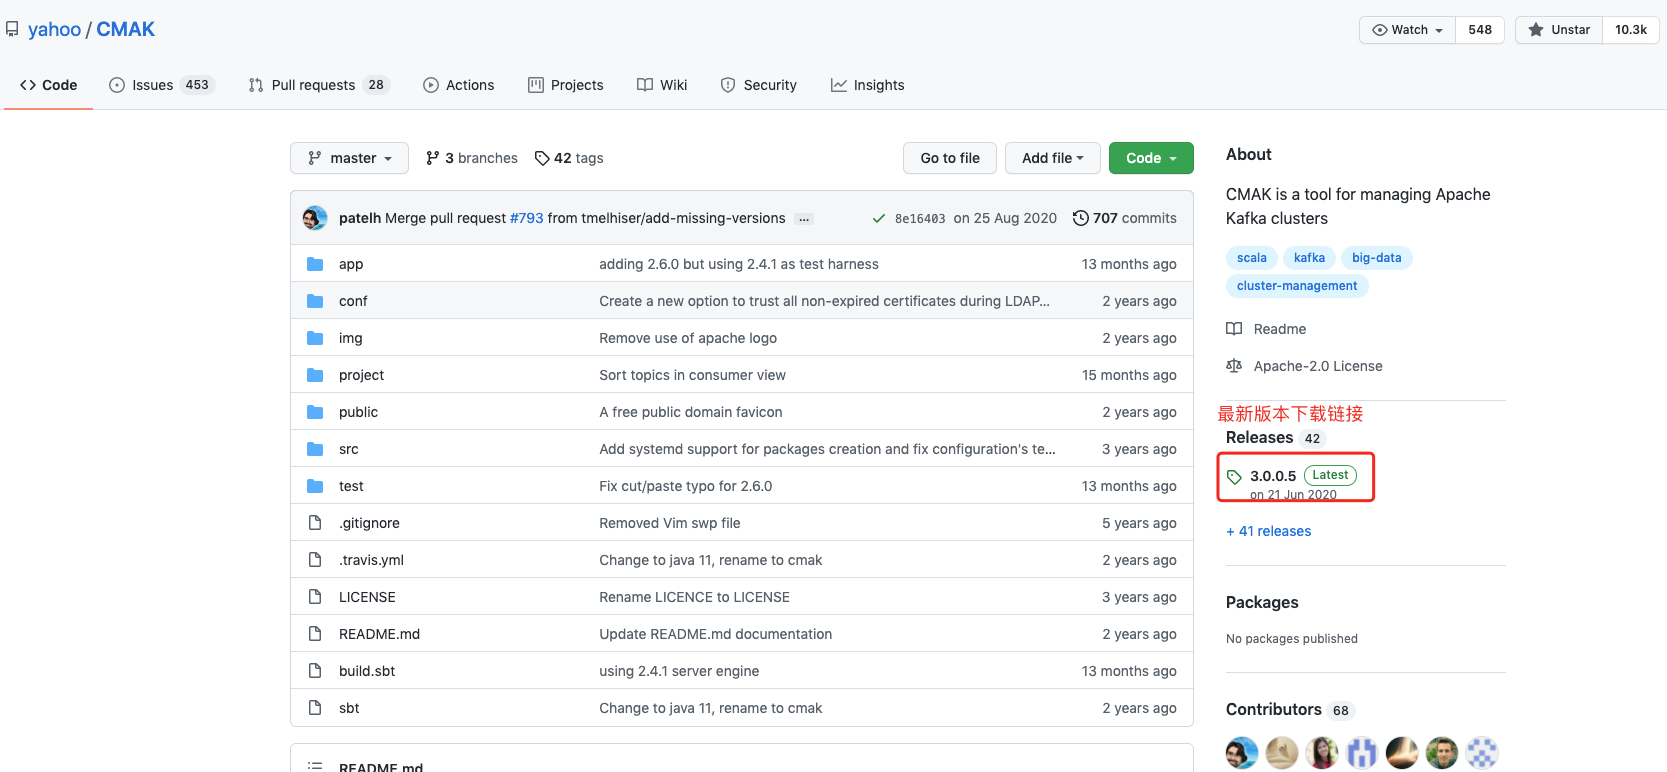Open the Actions tab

coord(459,85)
